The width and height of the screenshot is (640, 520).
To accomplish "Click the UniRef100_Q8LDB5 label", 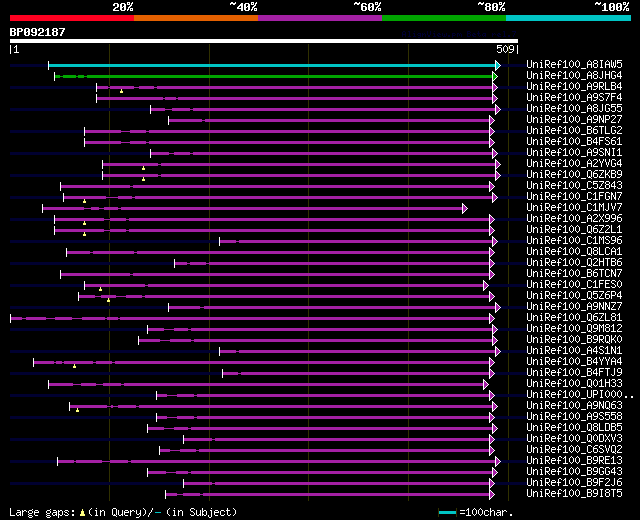I will pos(574,428).
